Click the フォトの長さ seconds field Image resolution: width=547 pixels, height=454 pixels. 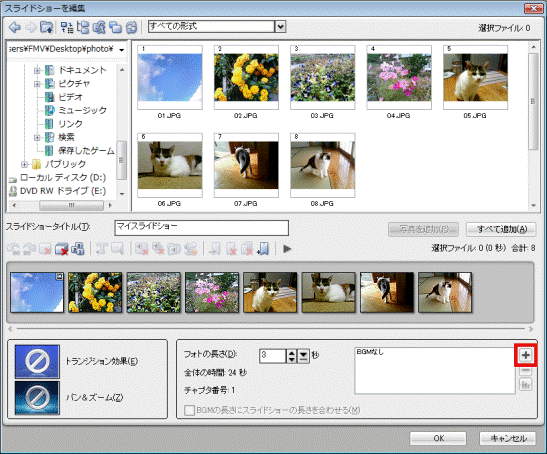tap(273, 356)
